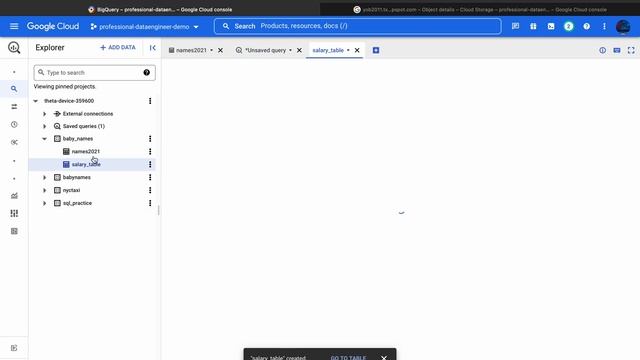This screenshot has width=640, height=360.
Task: Switch to Cloud Storage Object details browser tab
Action: pos(480,9)
